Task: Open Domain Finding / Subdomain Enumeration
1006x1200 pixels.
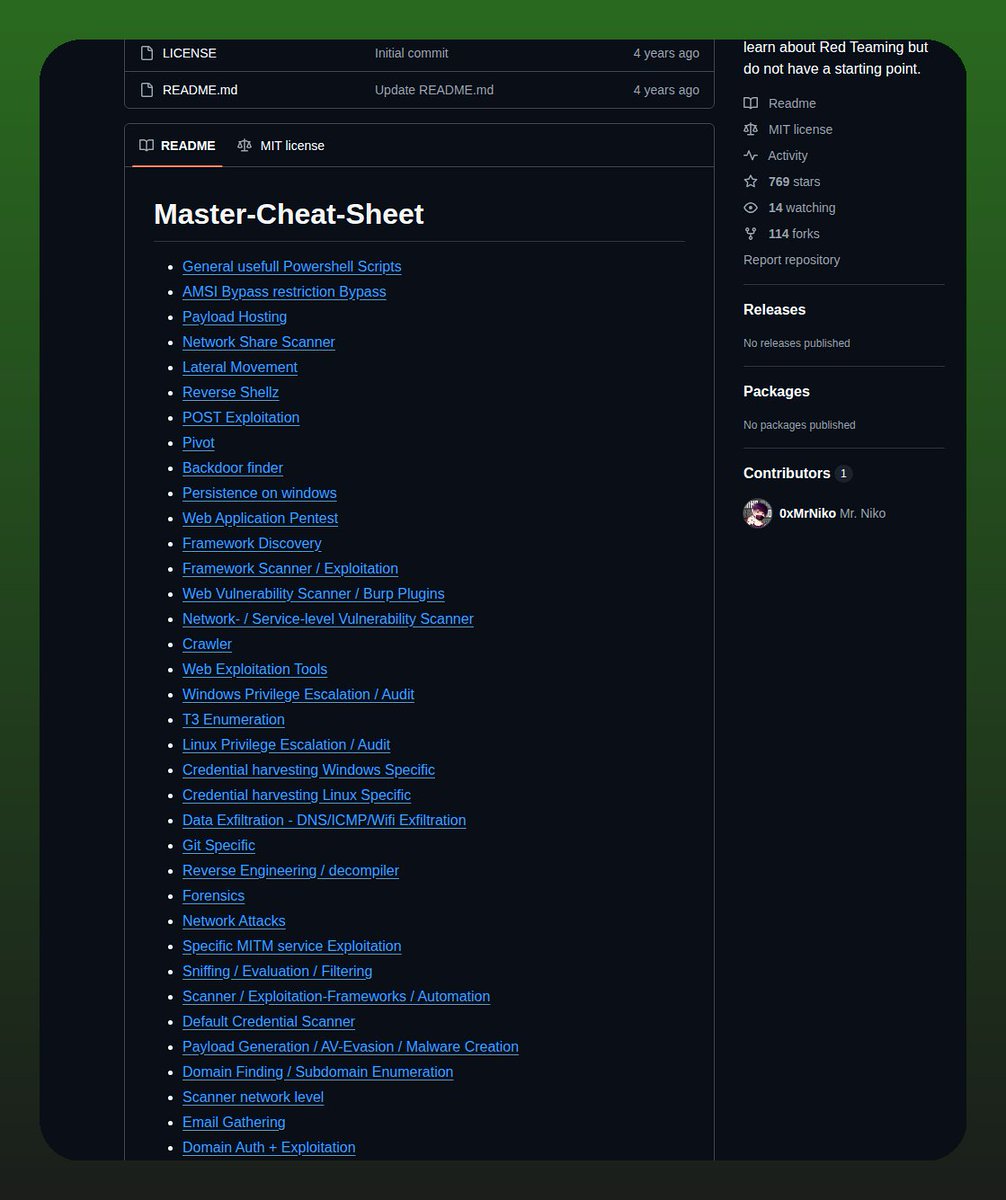Action: 318,1072
